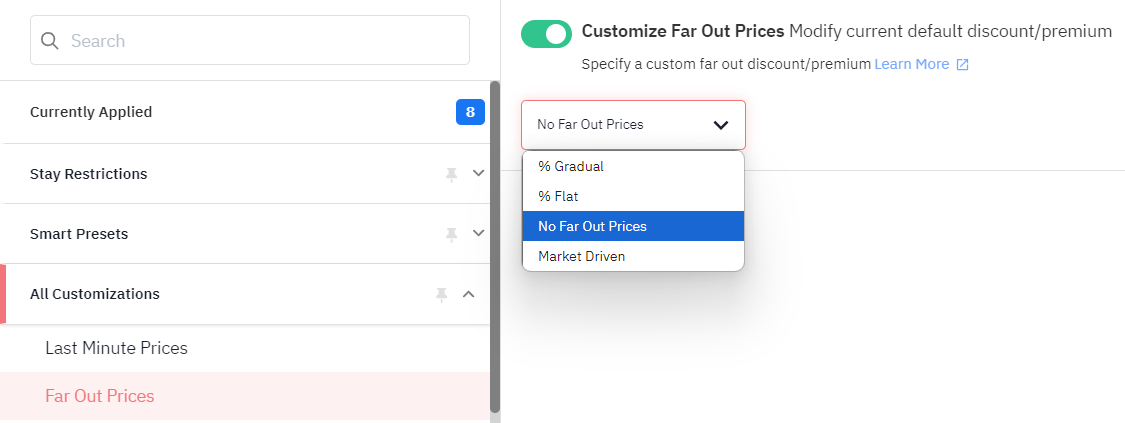
Task: Click the blue badge showing 8
Action: point(471,112)
